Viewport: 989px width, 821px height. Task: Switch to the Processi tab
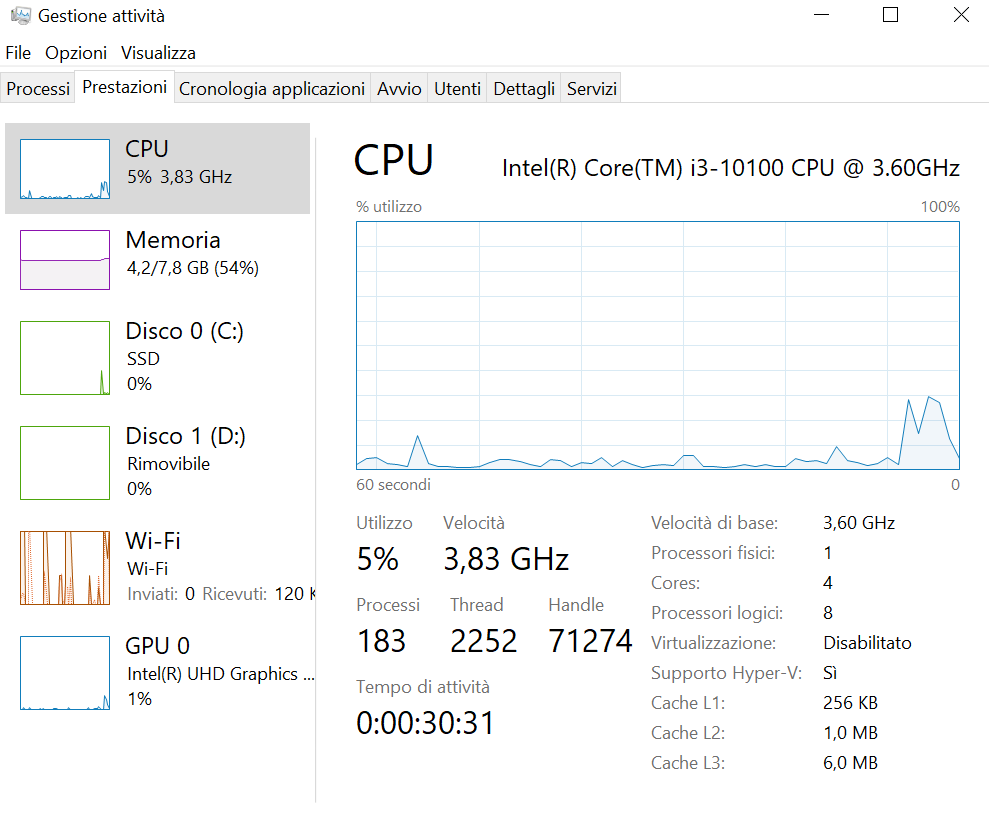click(38, 89)
